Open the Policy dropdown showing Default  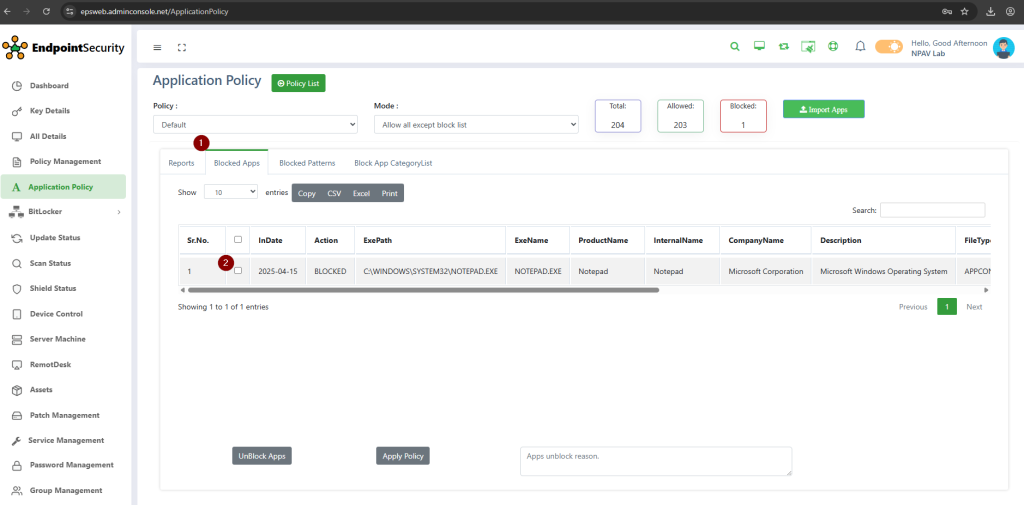(x=255, y=125)
